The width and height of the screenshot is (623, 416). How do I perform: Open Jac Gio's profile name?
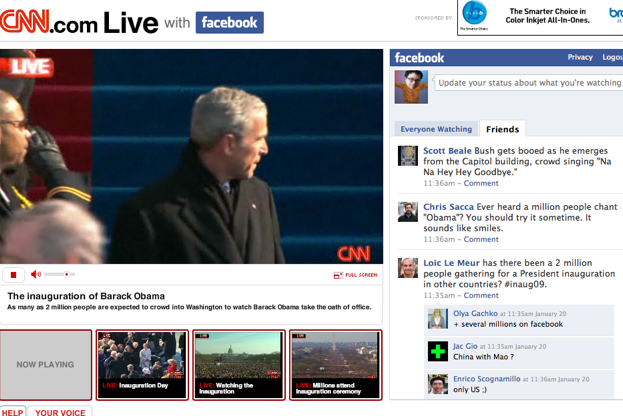465,346
